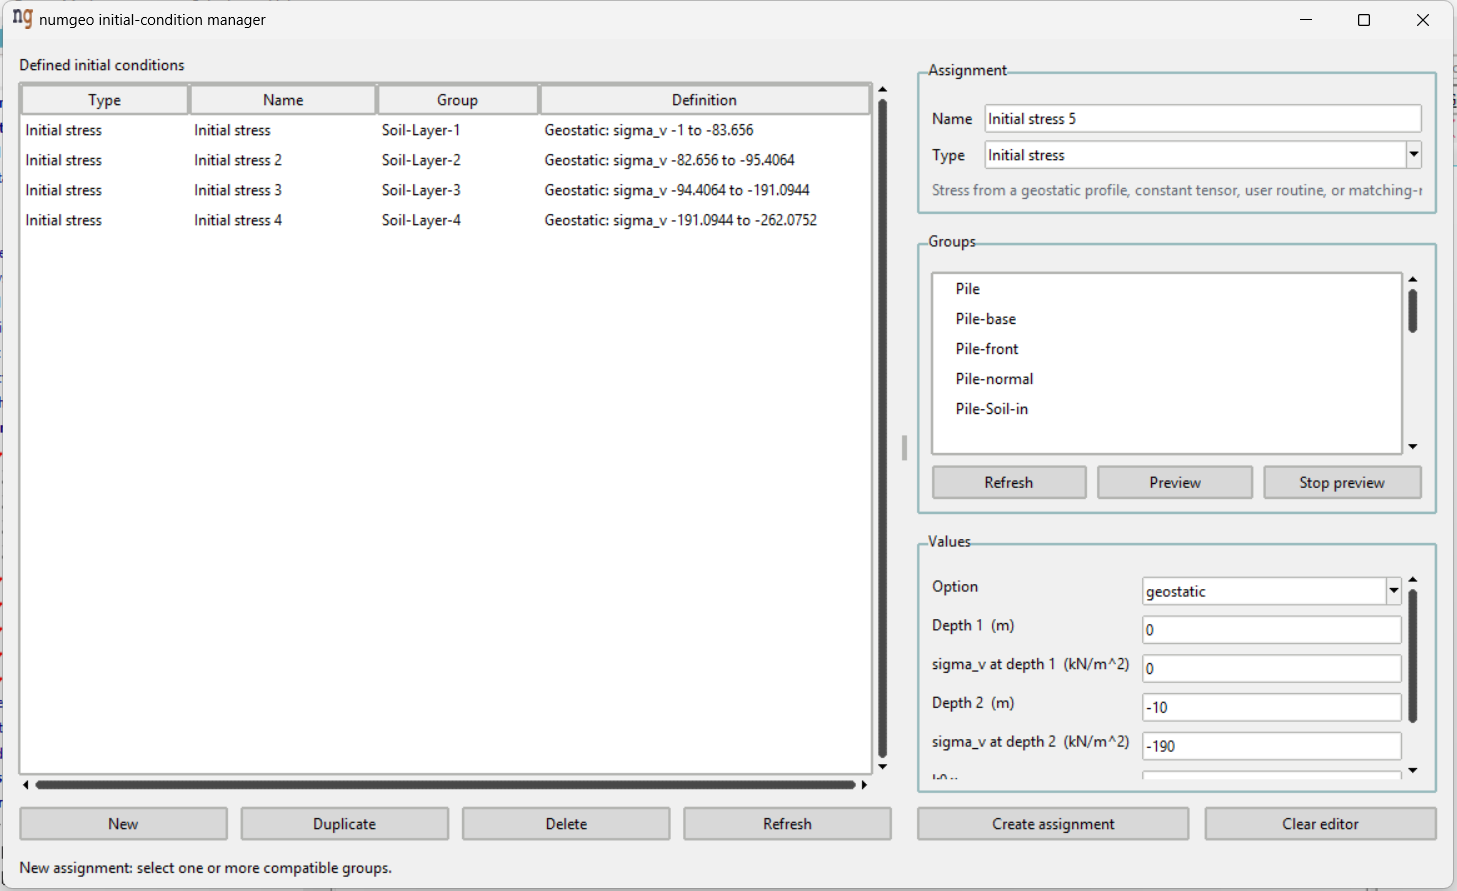Select Pile in the Groups list

pos(1167,289)
